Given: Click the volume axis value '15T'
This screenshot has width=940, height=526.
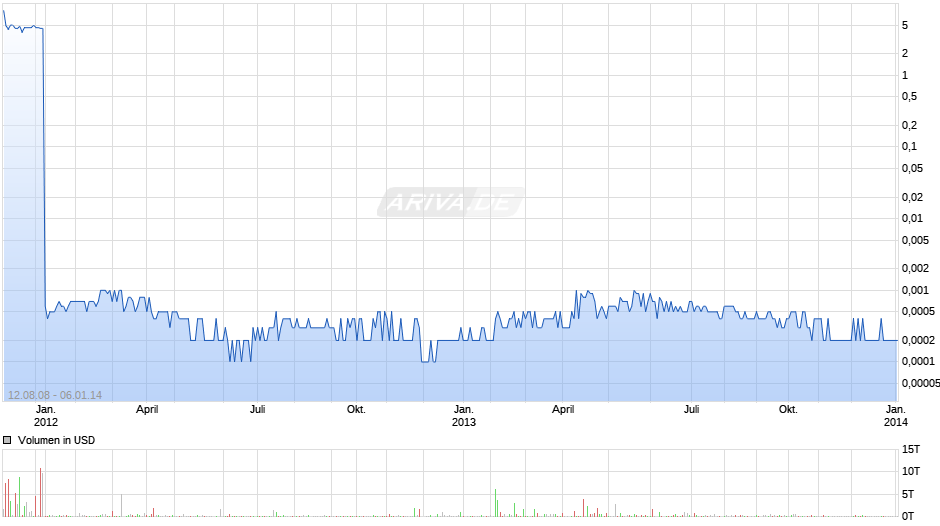Looking at the screenshot, I should click(x=911, y=449).
